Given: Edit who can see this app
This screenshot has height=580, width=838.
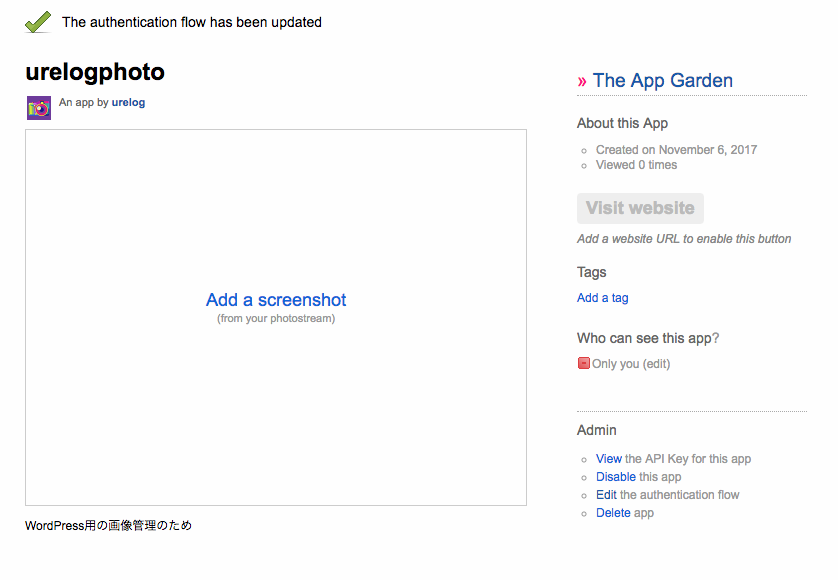Looking at the screenshot, I should click(656, 364).
